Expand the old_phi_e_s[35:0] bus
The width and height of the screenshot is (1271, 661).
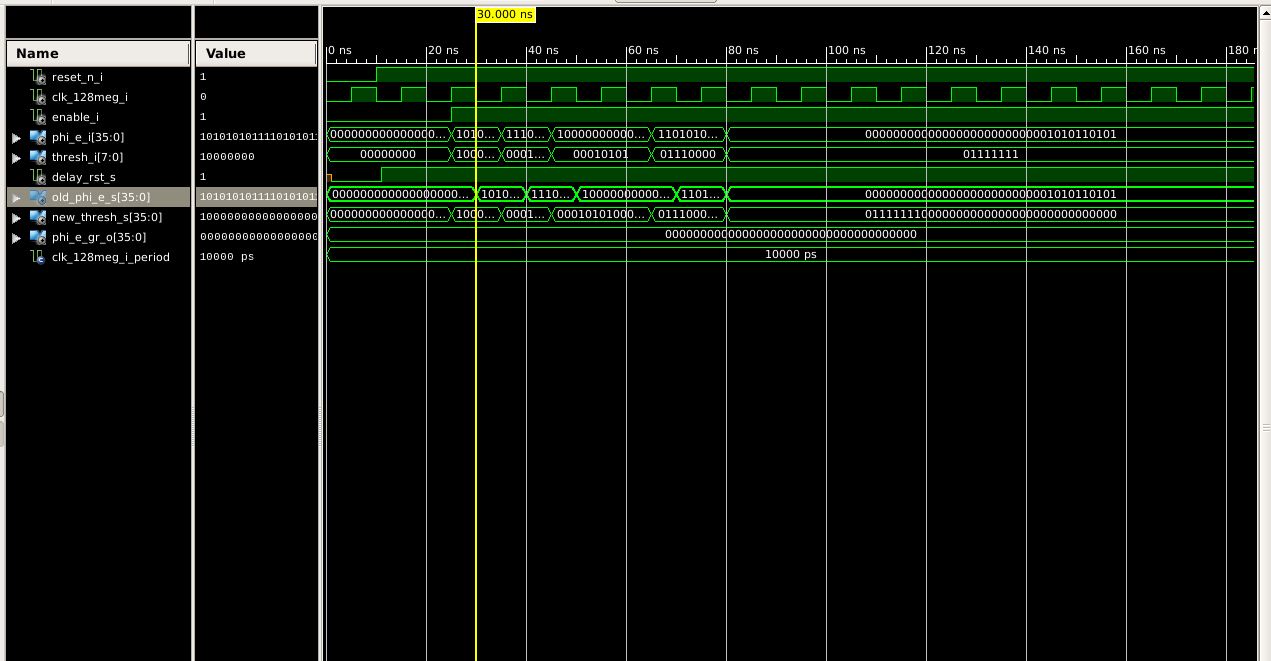point(16,198)
